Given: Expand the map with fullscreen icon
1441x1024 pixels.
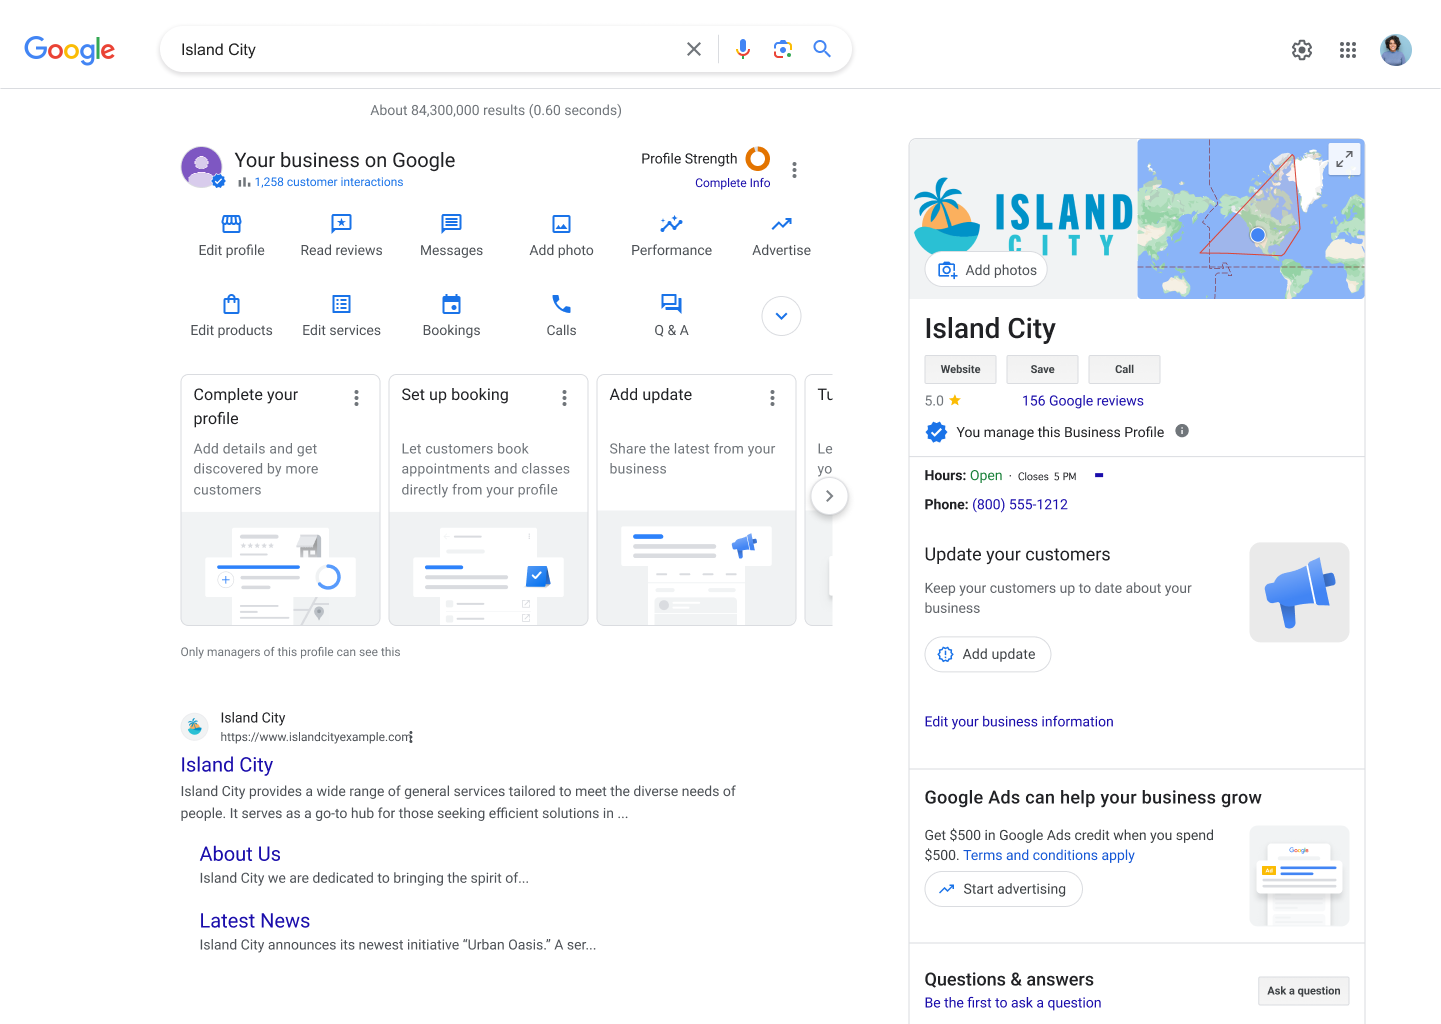Looking at the screenshot, I should pyautogui.click(x=1345, y=158).
